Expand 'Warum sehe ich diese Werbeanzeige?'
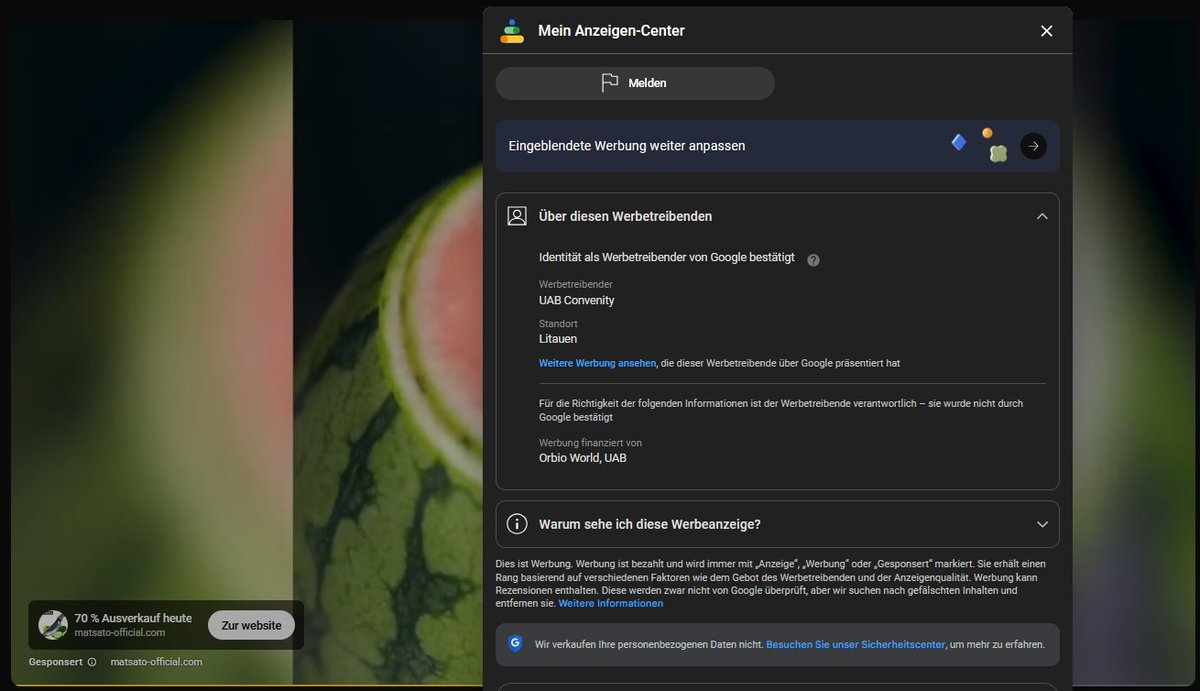The height and width of the screenshot is (691, 1200). tap(1042, 524)
